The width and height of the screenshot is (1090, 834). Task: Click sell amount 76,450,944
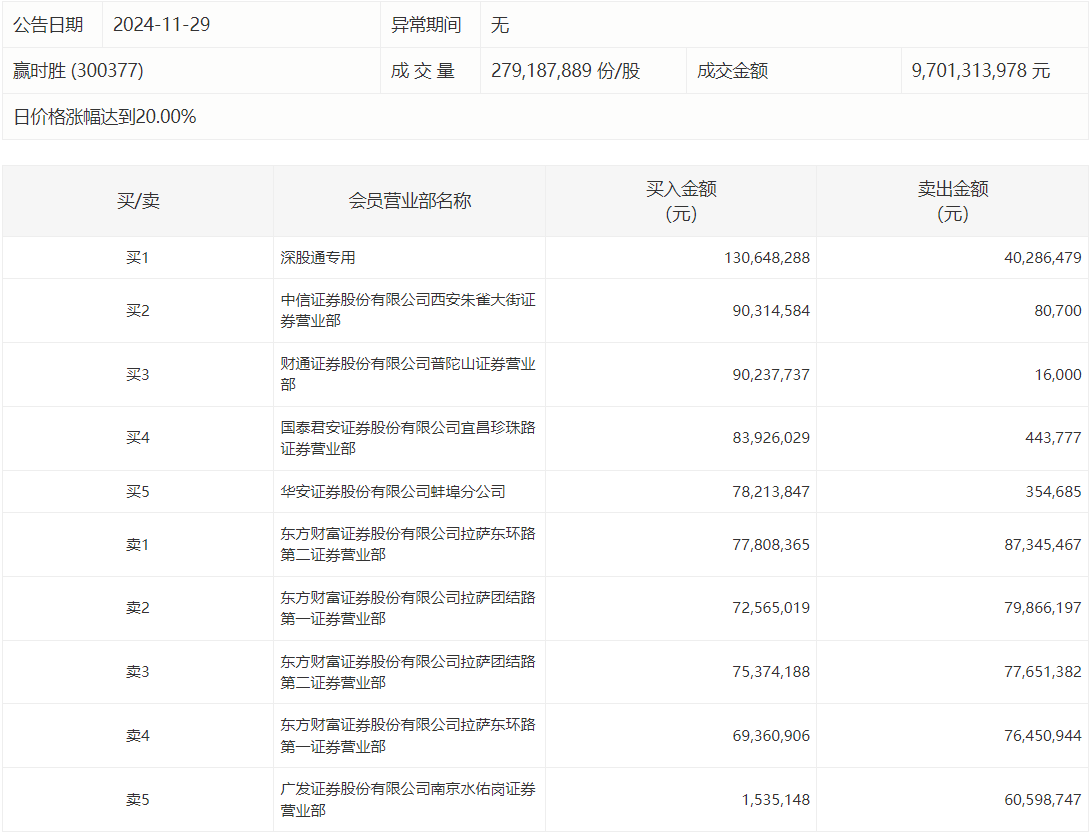coord(1043,736)
